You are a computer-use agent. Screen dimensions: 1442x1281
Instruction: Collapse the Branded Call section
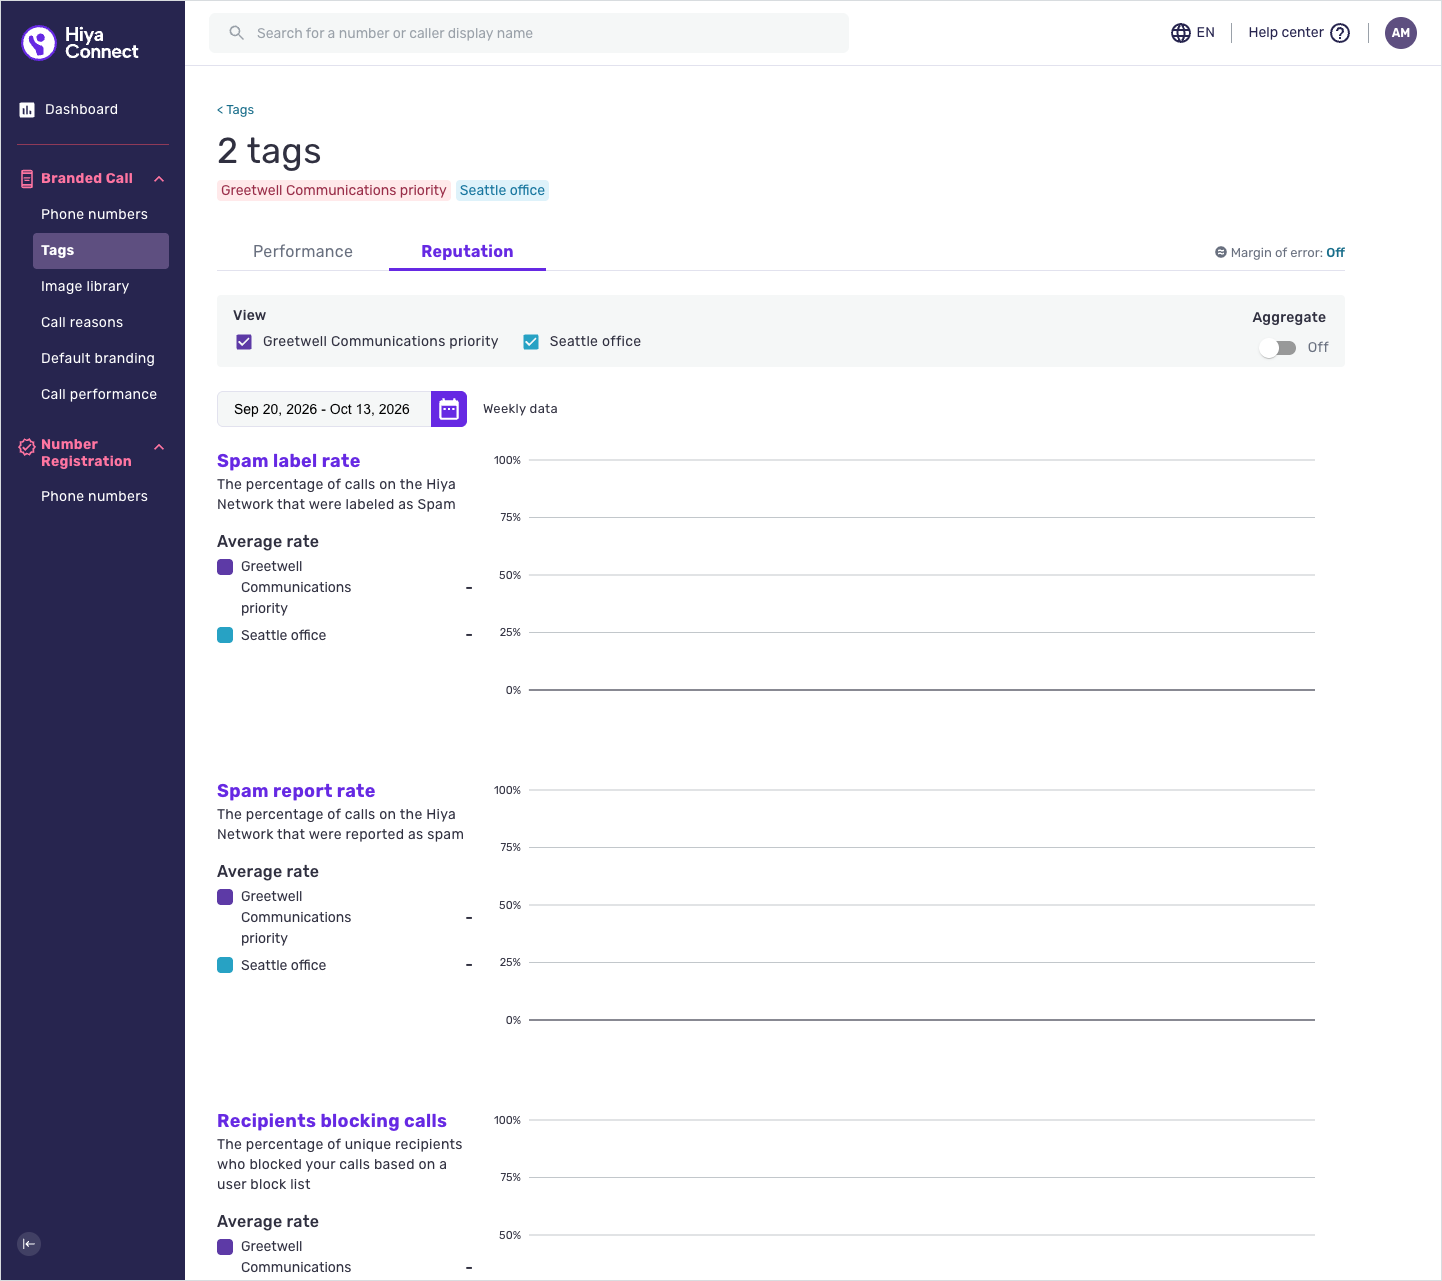click(x=159, y=179)
